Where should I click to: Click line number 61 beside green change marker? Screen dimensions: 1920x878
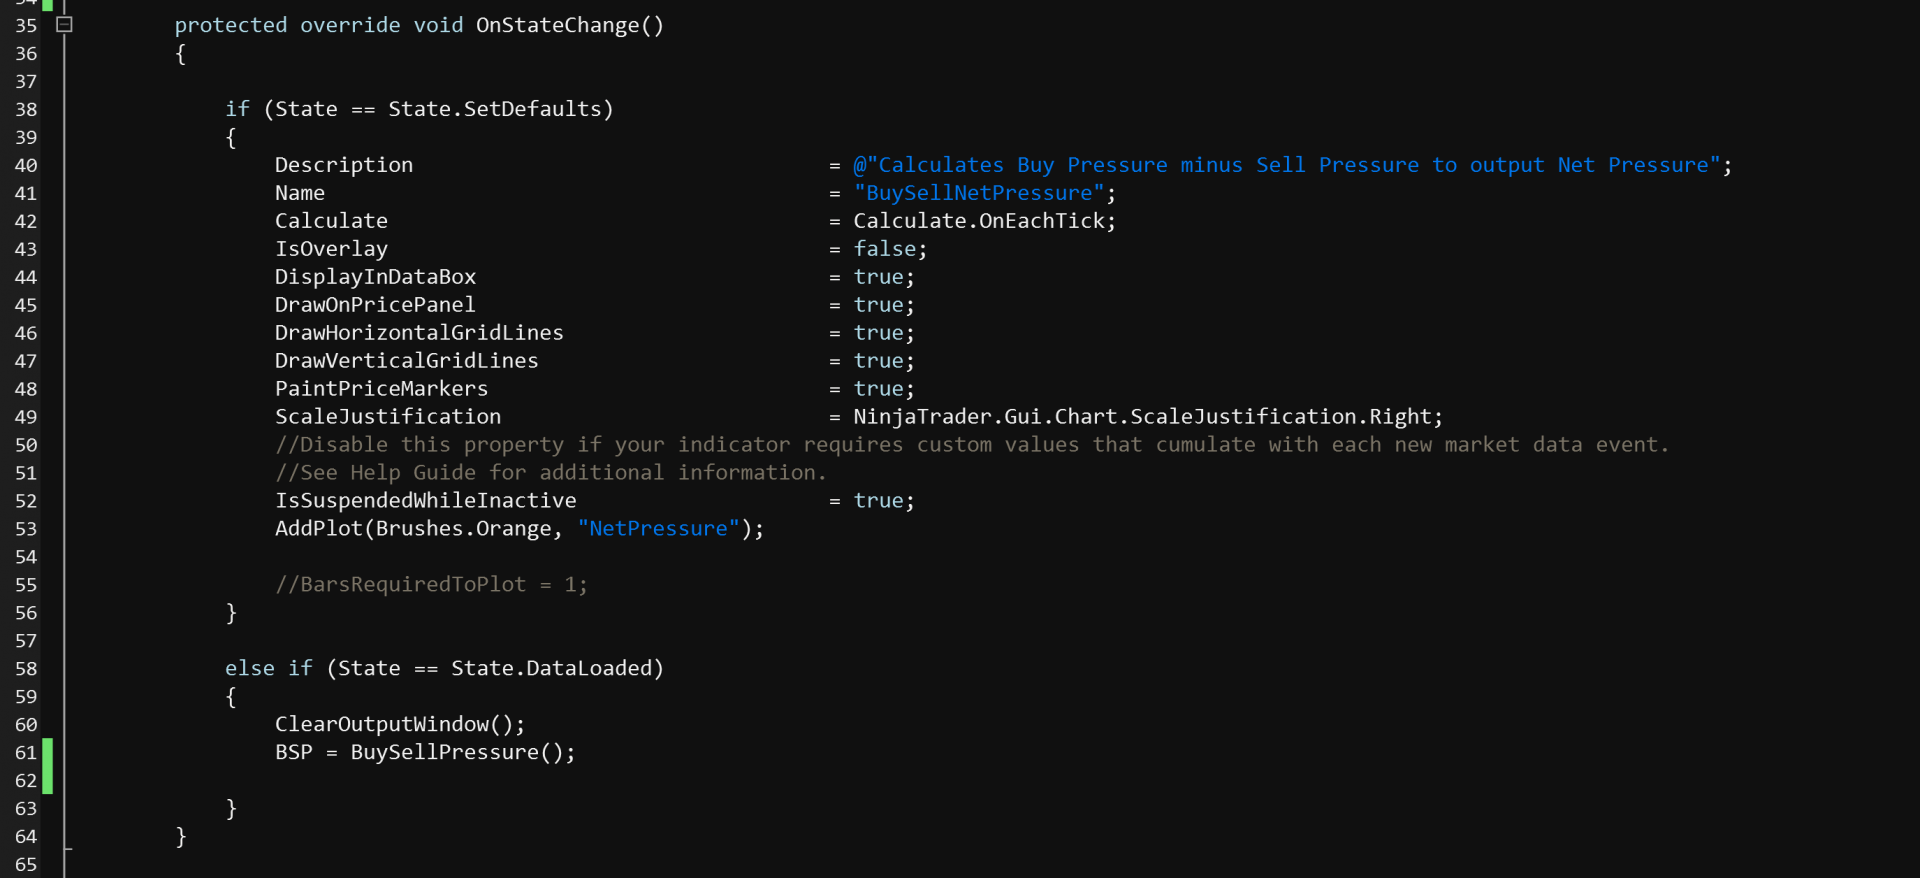click(x=26, y=753)
